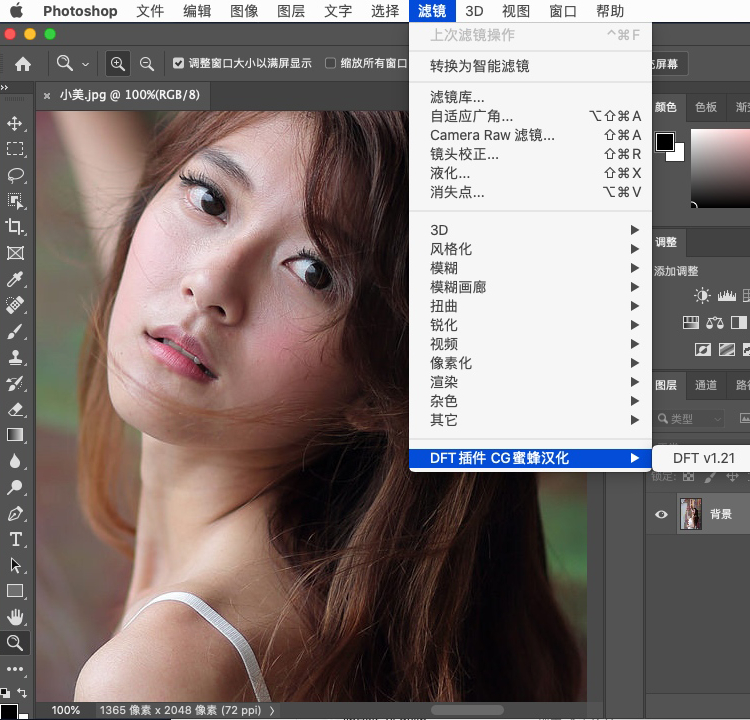Image resolution: width=750 pixels, height=720 pixels.
Task: Select the Spot Healing Brush tool
Action: [15, 305]
